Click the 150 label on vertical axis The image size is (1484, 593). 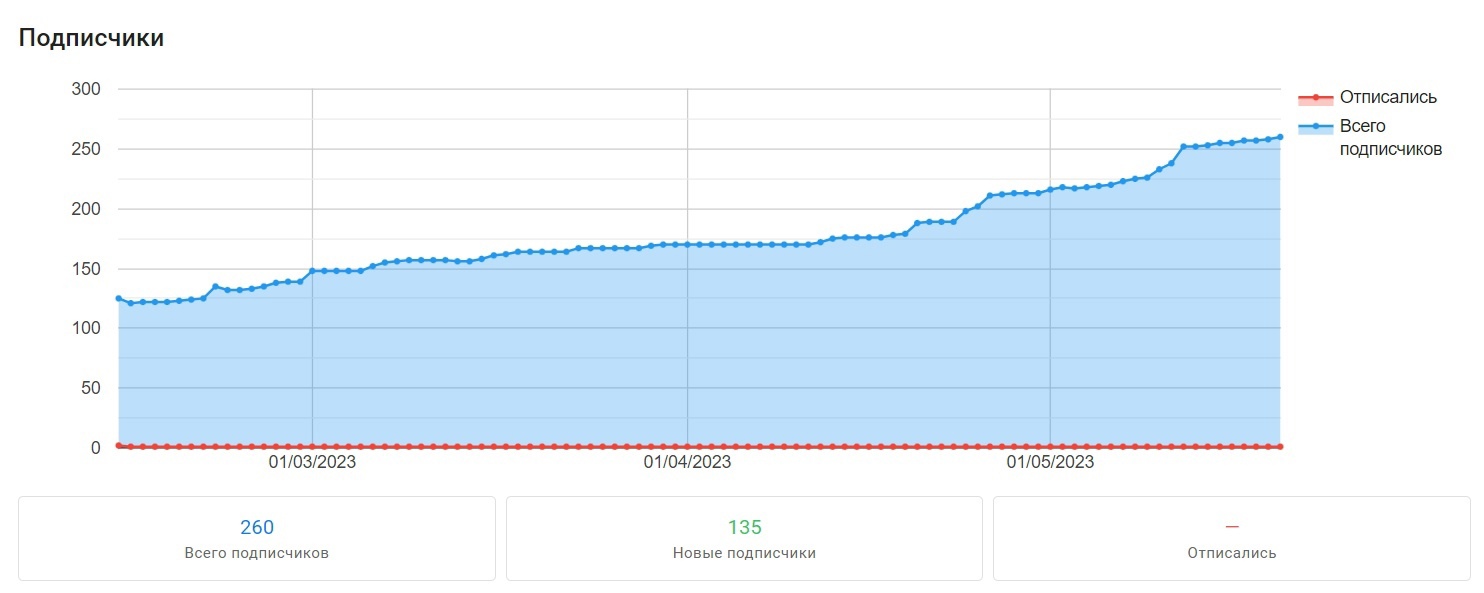click(86, 268)
